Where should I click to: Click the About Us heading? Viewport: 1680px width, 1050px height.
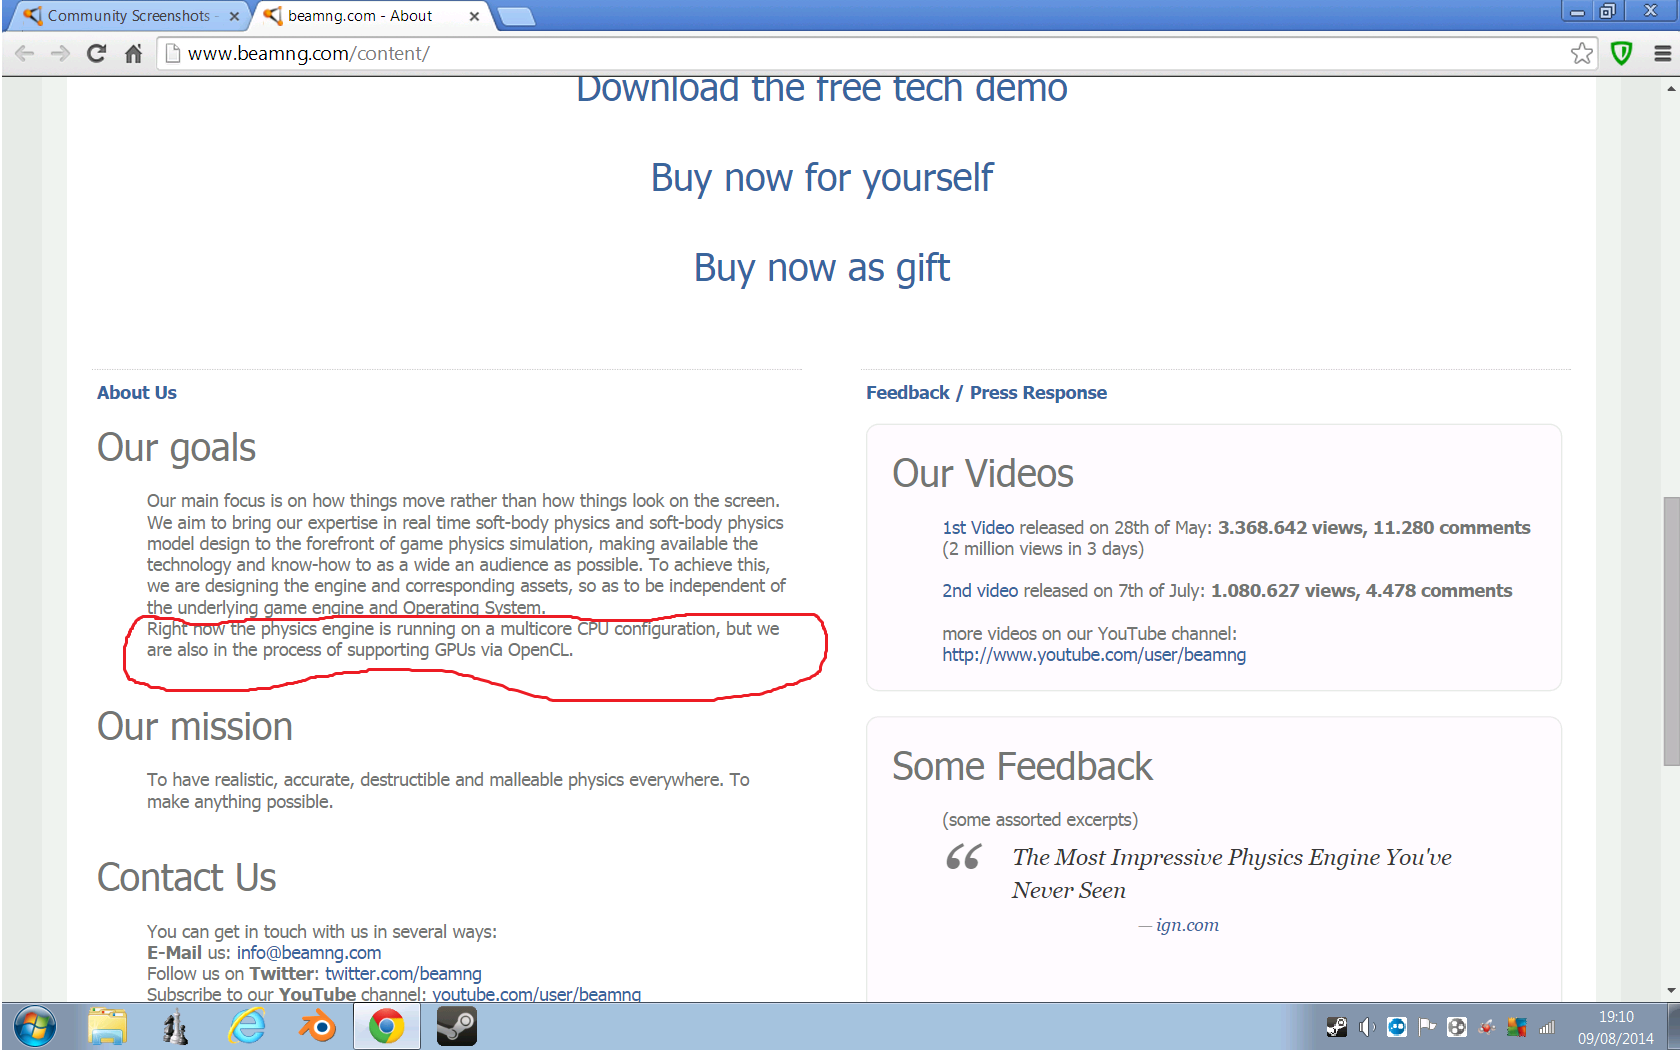pyautogui.click(x=137, y=393)
